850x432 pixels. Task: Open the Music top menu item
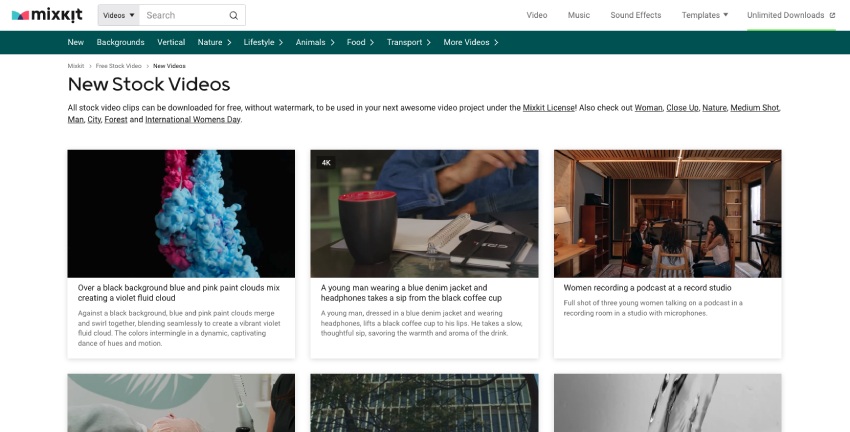coord(578,15)
